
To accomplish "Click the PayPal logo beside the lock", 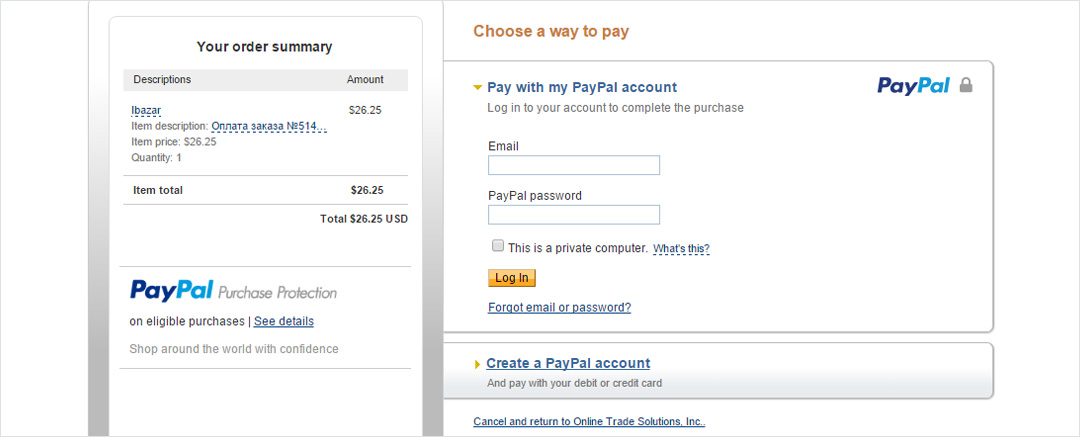I will click(x=913, y=86).
